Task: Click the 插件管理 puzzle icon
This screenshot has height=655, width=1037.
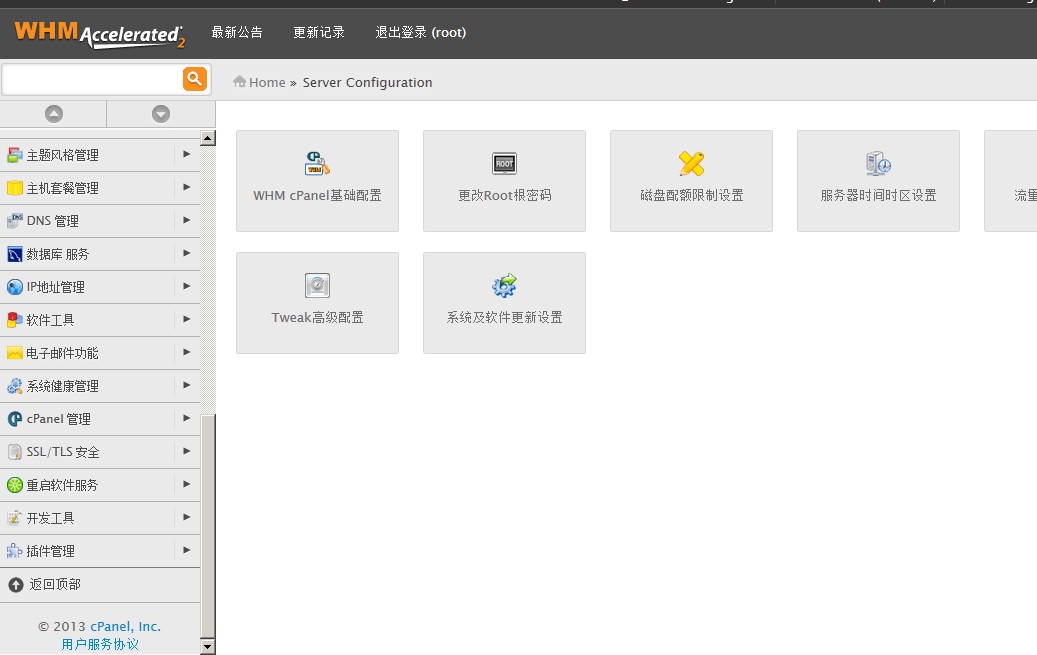Action: (15, 551)
